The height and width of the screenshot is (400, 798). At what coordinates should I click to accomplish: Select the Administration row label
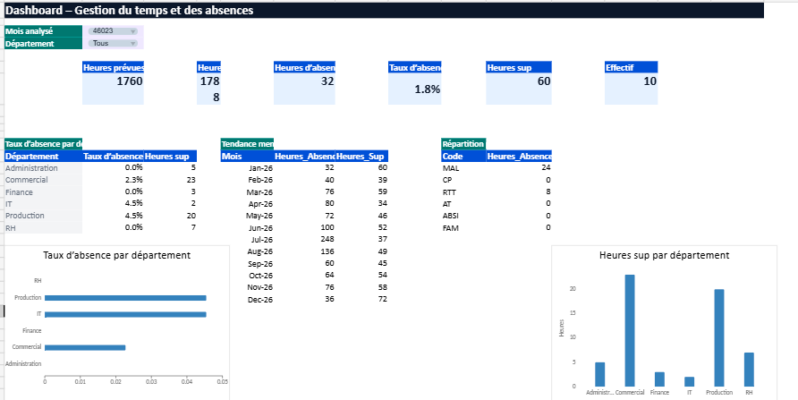pyautogui.click(x=43, y=168)
